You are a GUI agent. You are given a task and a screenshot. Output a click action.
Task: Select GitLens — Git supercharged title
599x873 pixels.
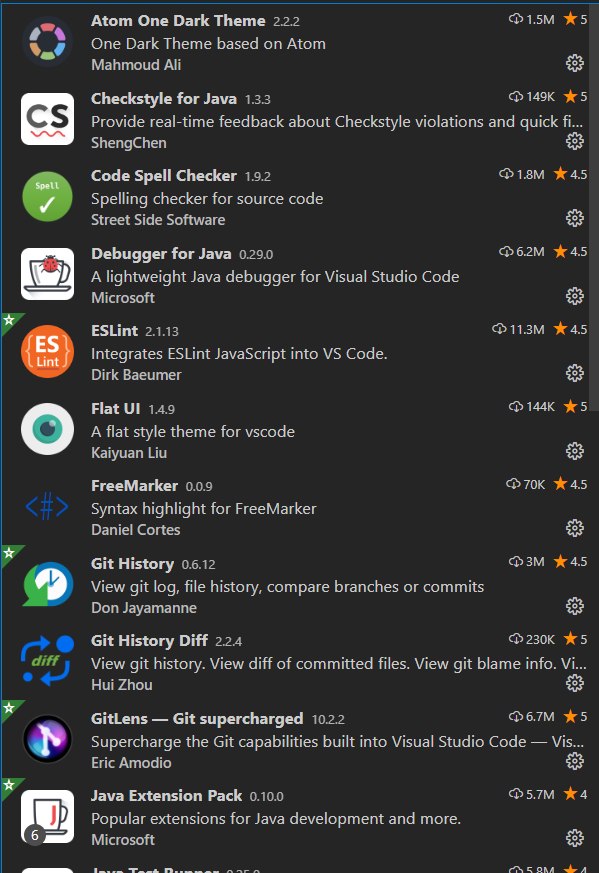tap(197, 718)
